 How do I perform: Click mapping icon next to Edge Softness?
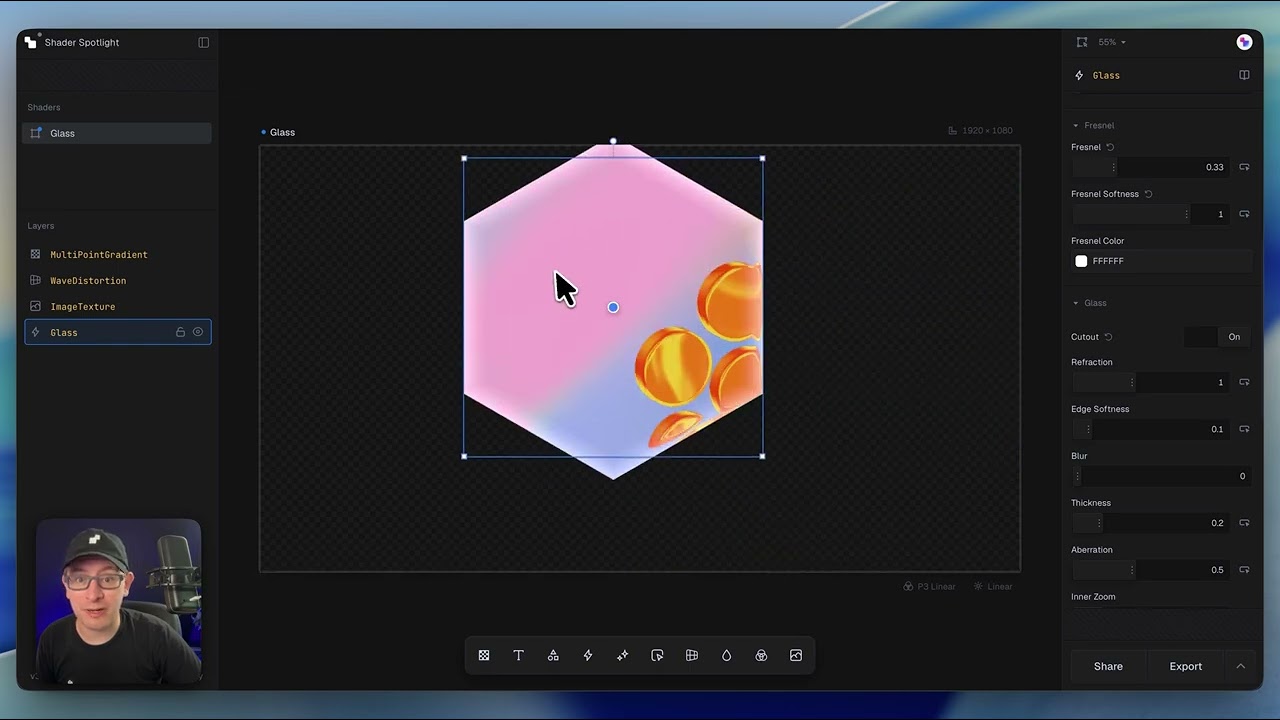[1244, 429]
